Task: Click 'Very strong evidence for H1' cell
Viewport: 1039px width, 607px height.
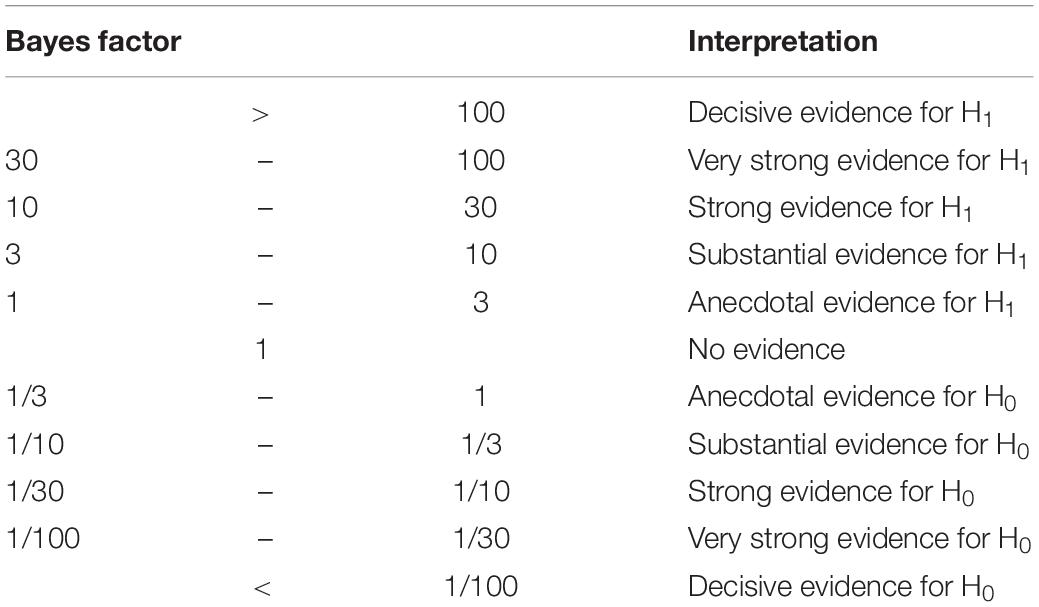Action: pyautogui.click(x=858, y=161)
